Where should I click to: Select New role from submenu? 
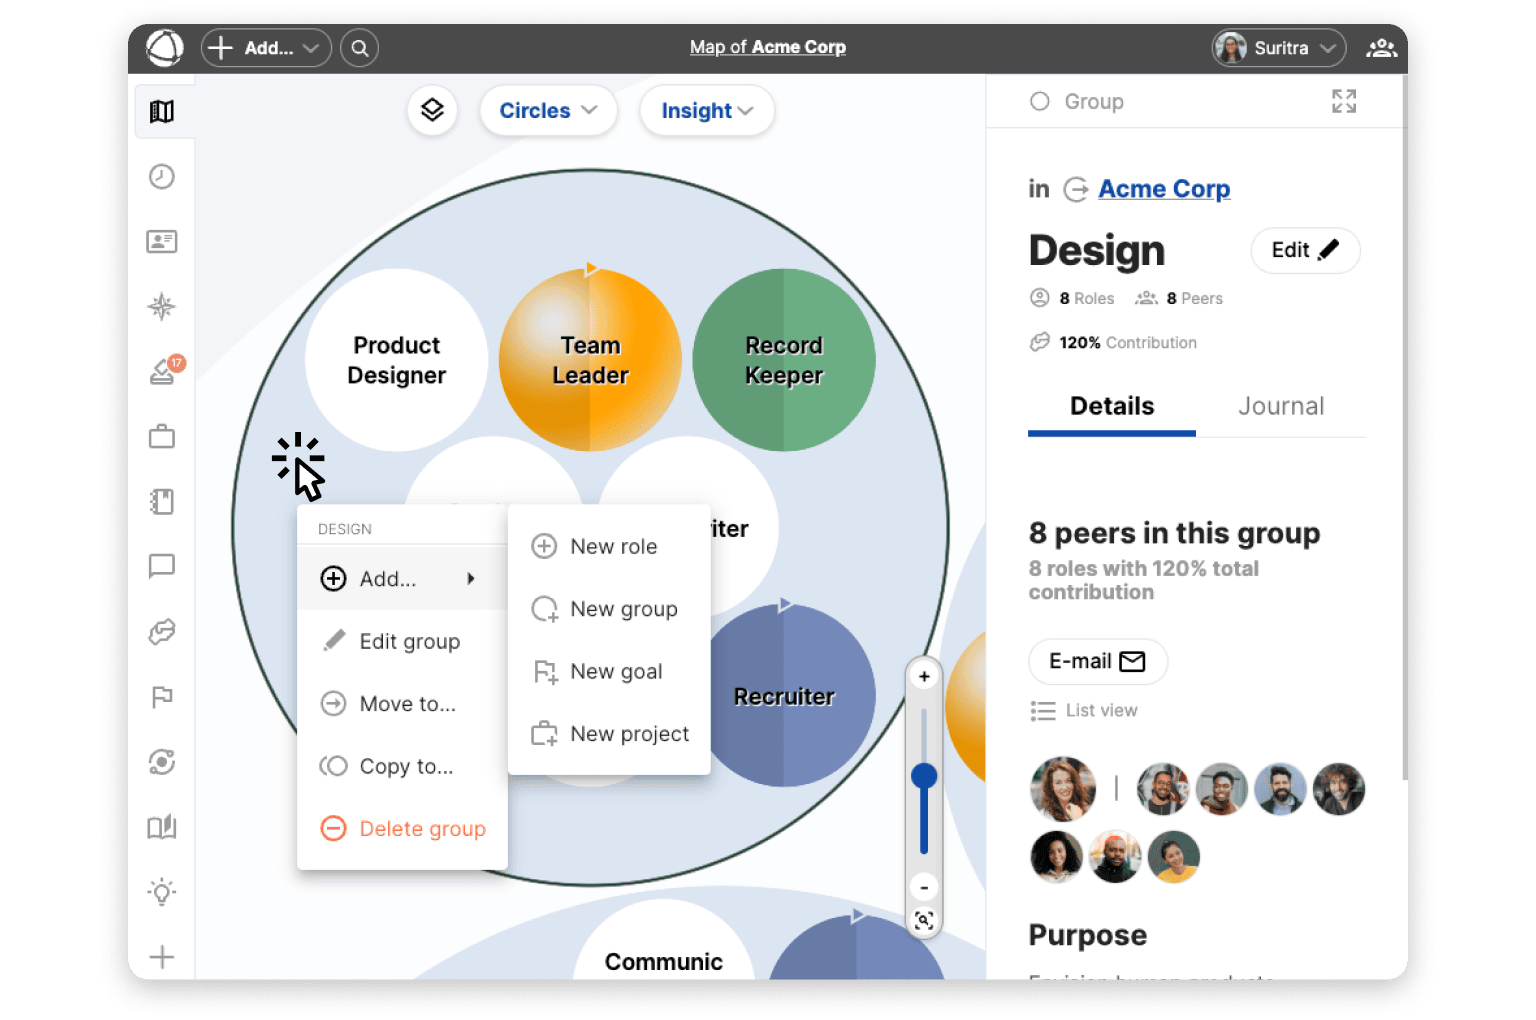(x=612, y=546)
